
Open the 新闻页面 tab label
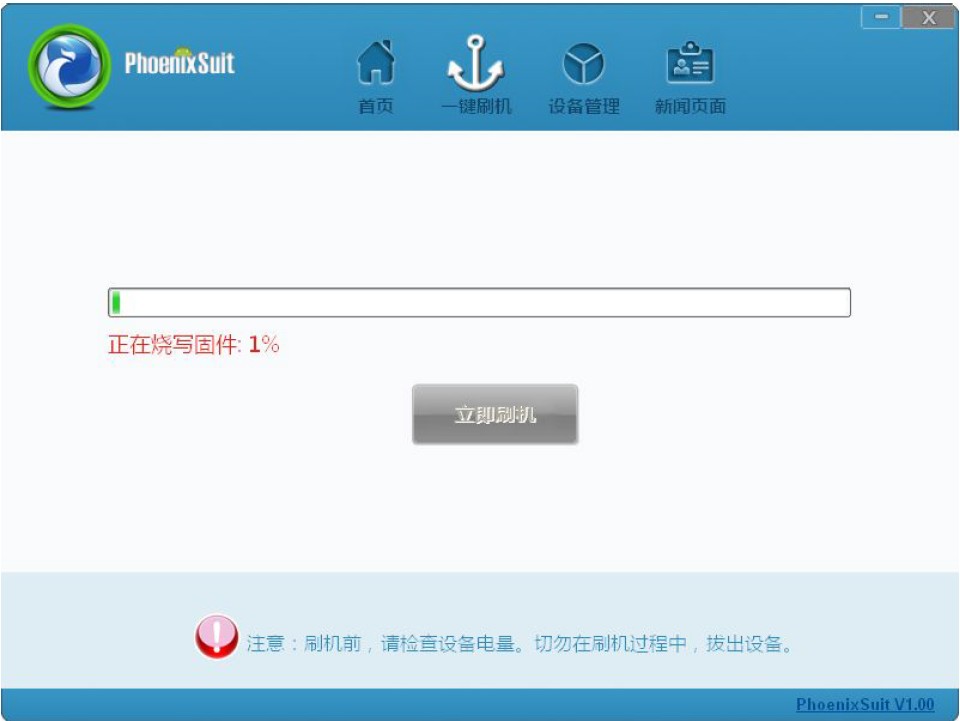[x=690, y=106]
